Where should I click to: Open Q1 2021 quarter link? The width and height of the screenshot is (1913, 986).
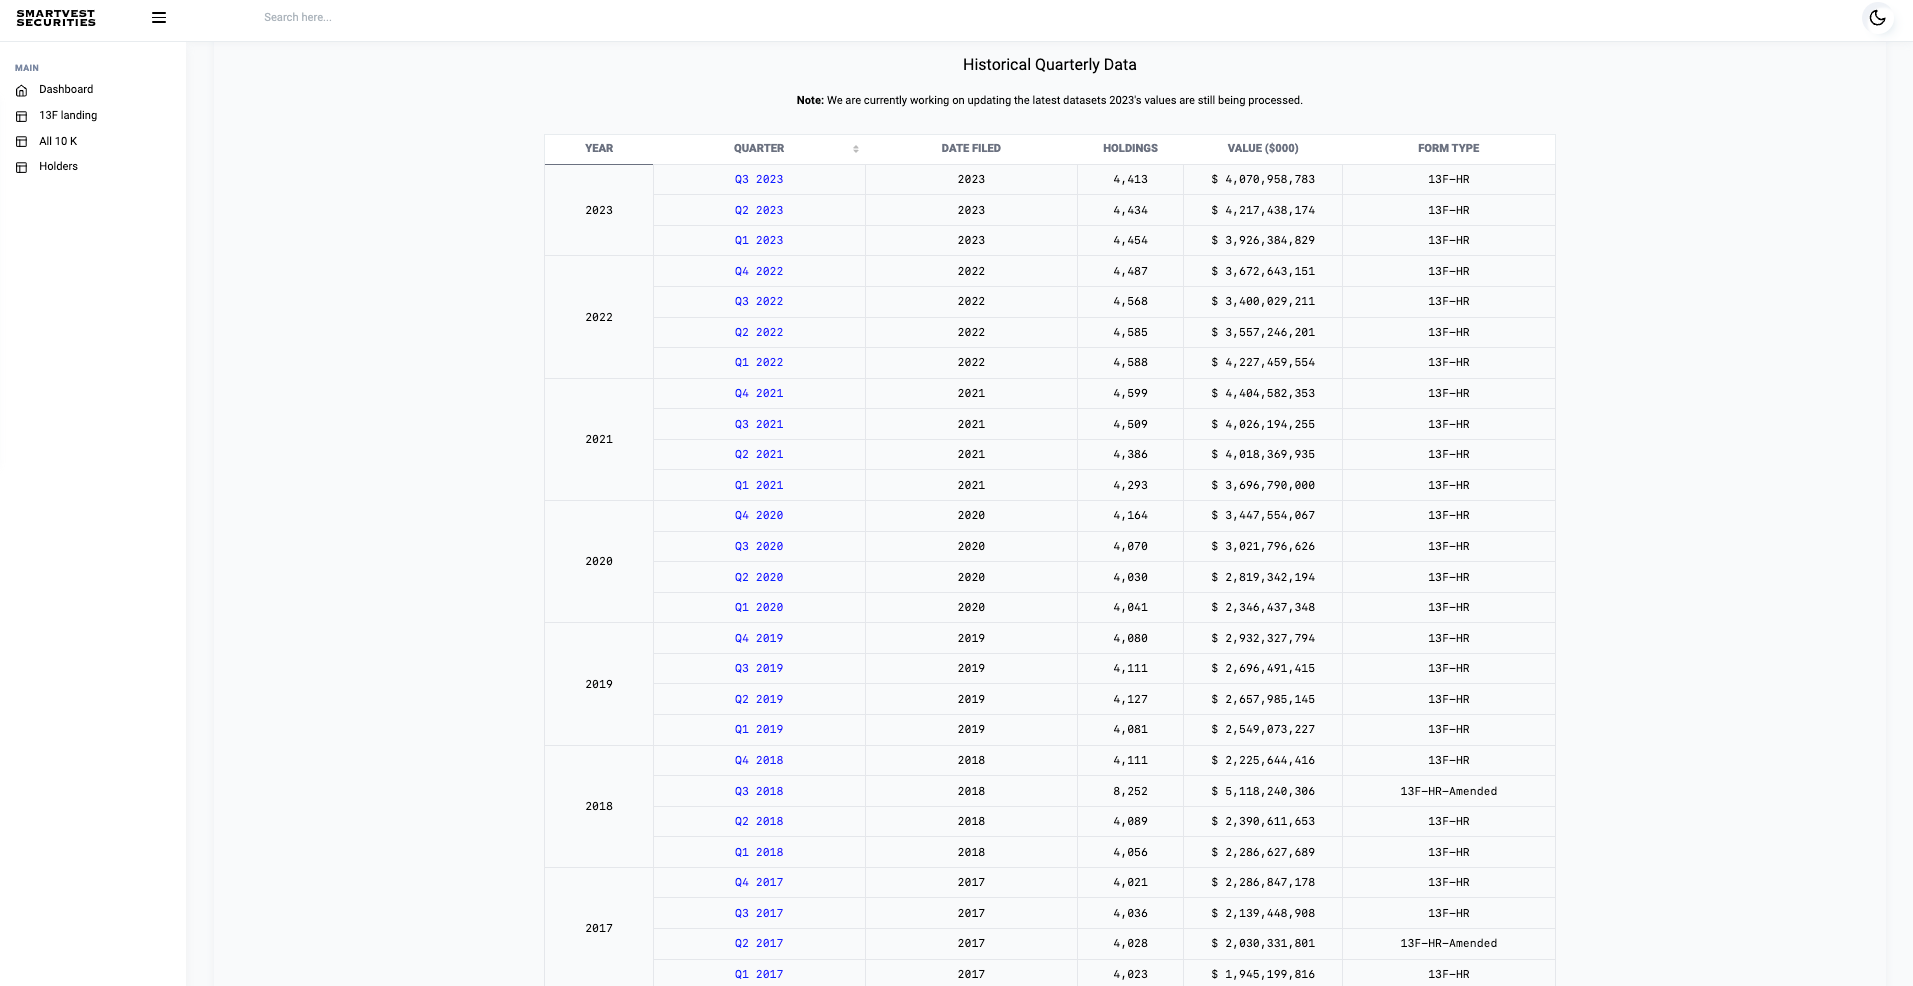(759, 486)
